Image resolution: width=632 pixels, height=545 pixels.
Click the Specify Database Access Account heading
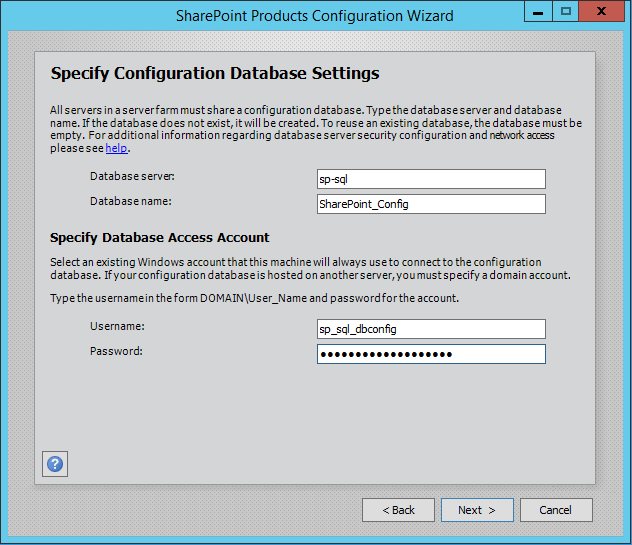coord(159,237)
